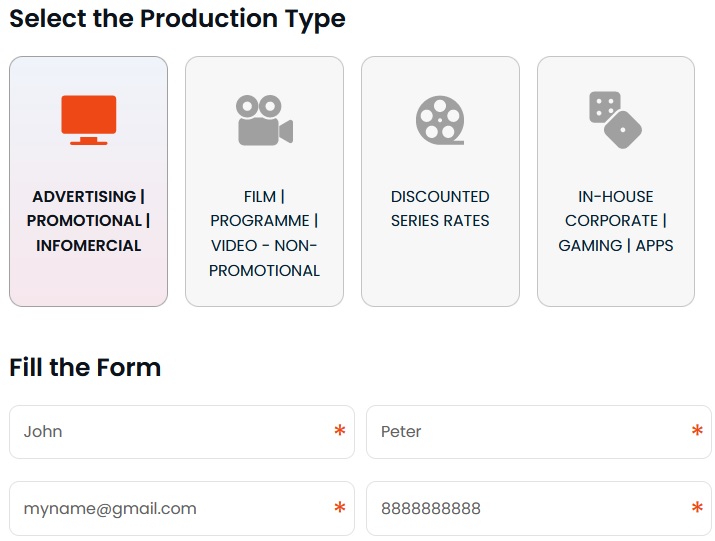Click the video camera icon
This screenshot has width=715, height=541.
264,120
